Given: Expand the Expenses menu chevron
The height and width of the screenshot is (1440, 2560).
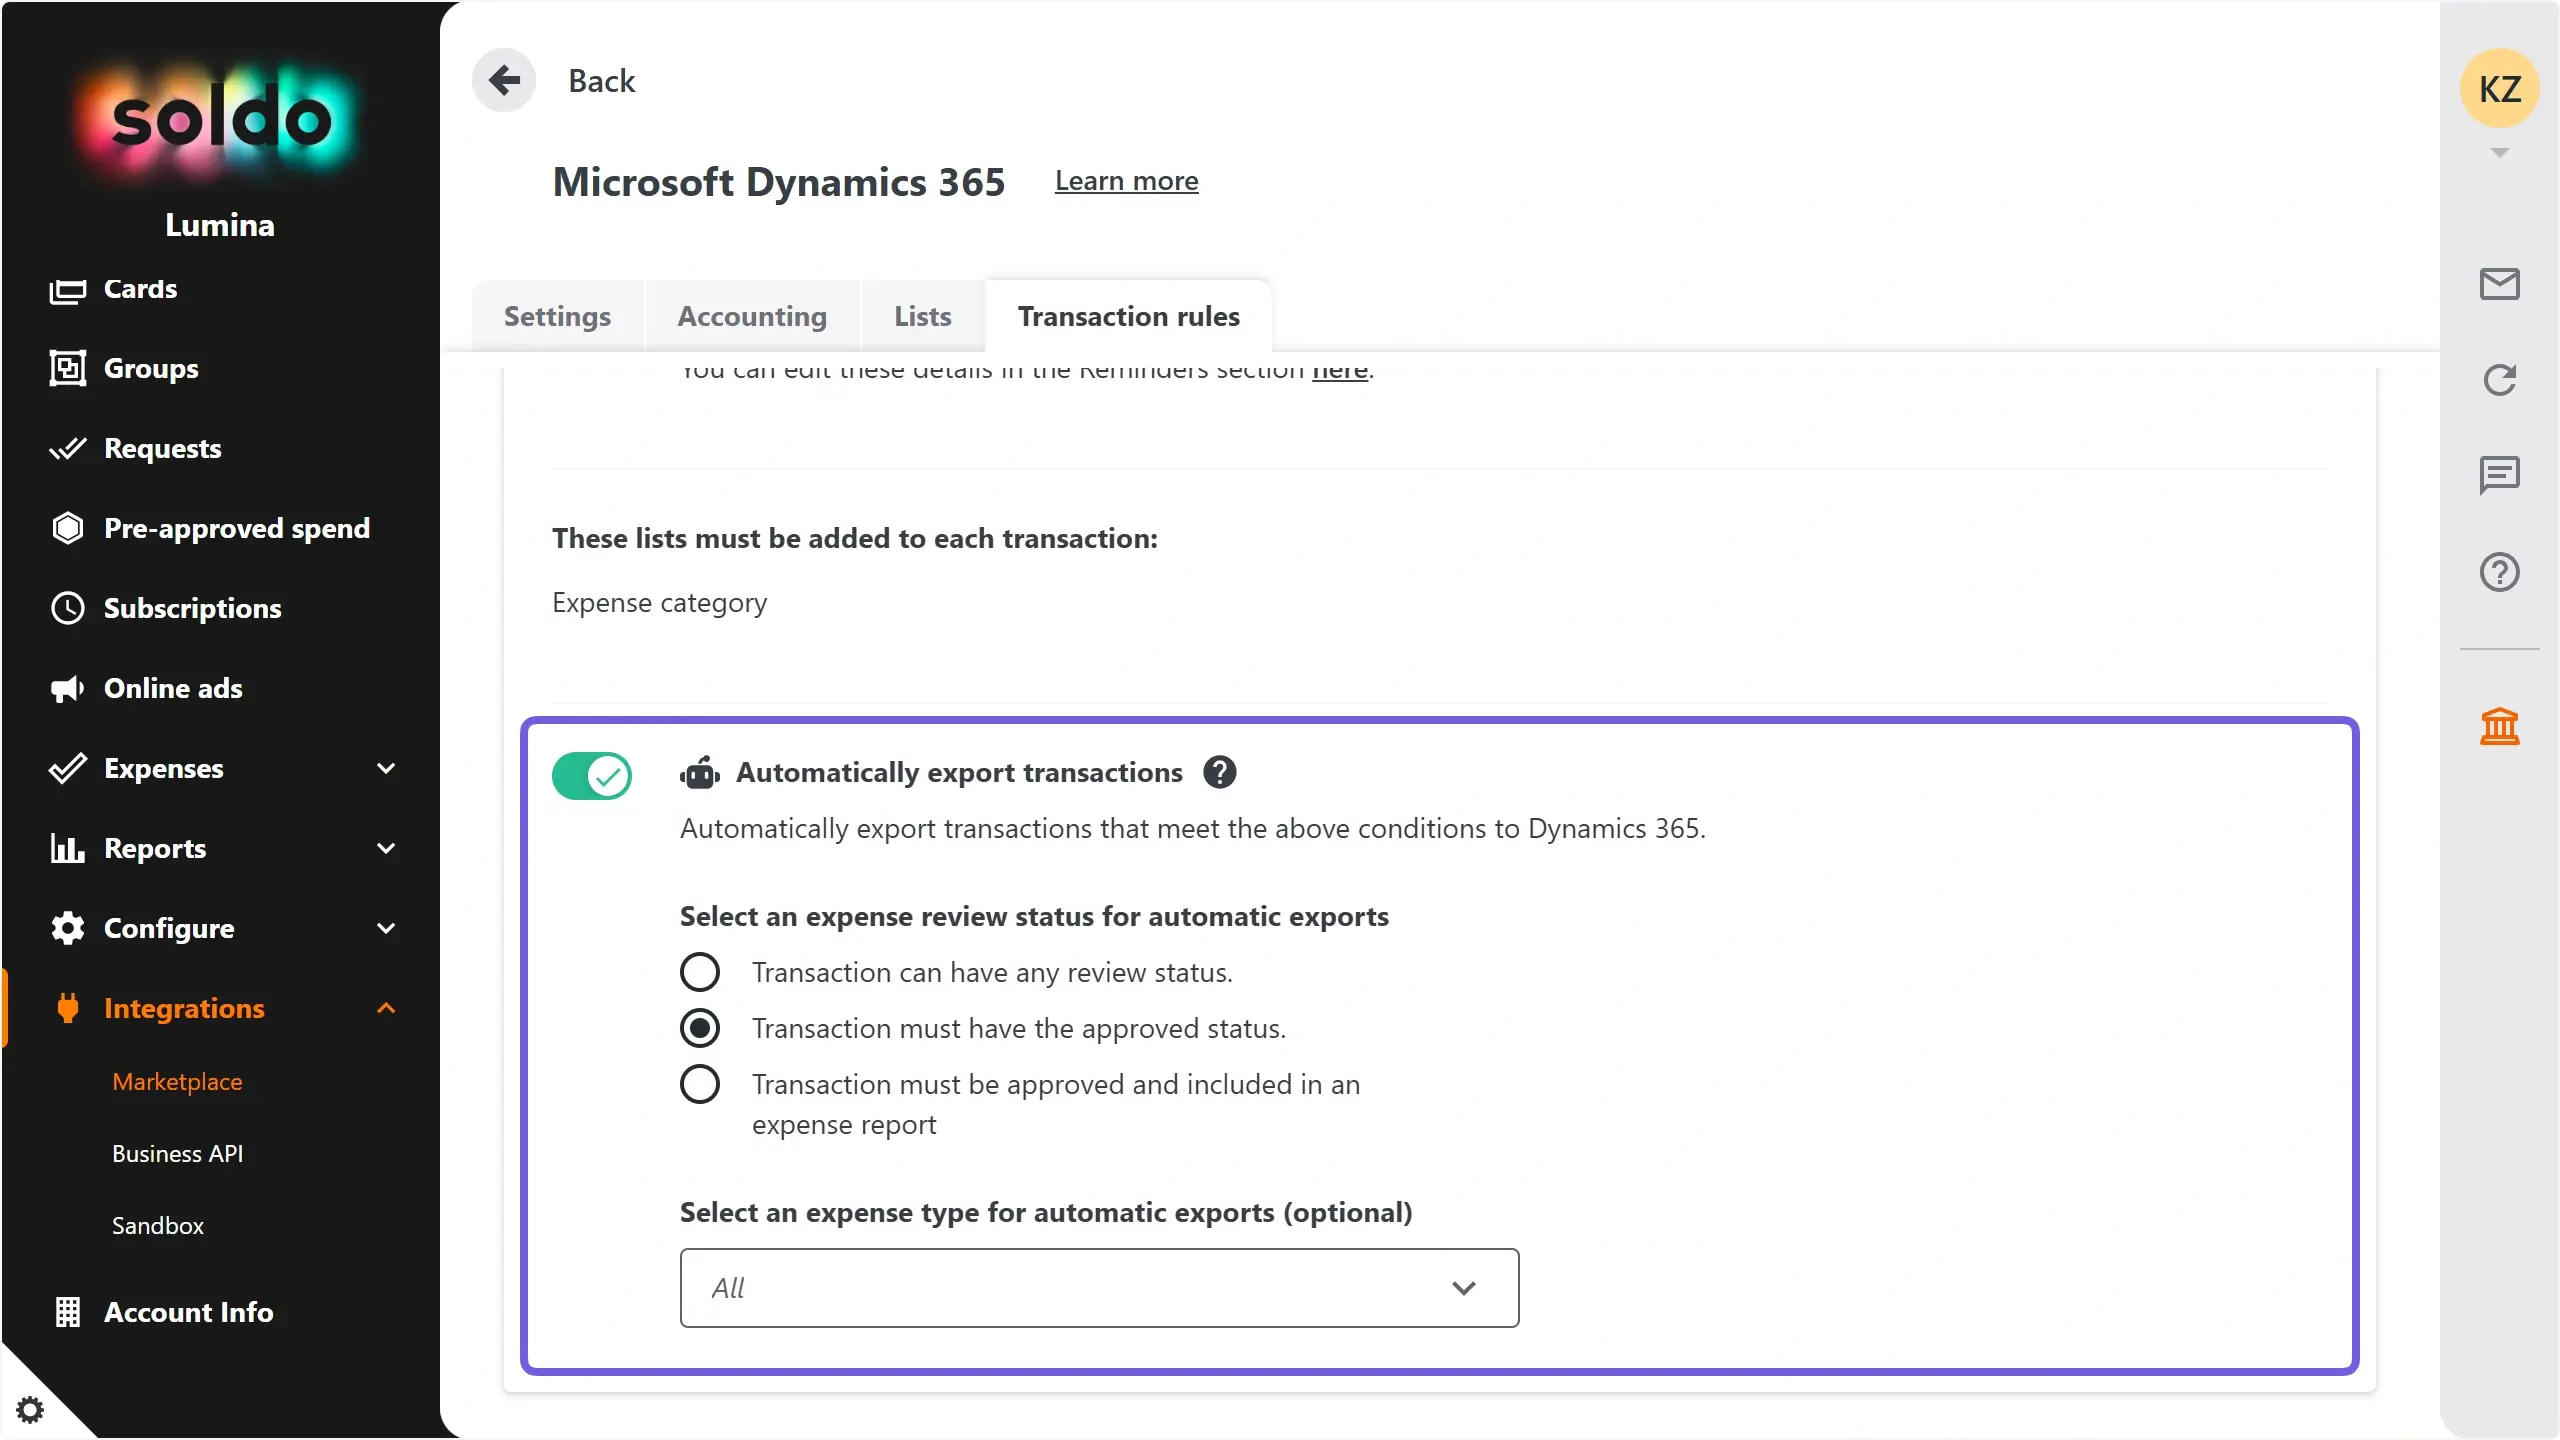Looking at the screenshot, I should point(386,768).
